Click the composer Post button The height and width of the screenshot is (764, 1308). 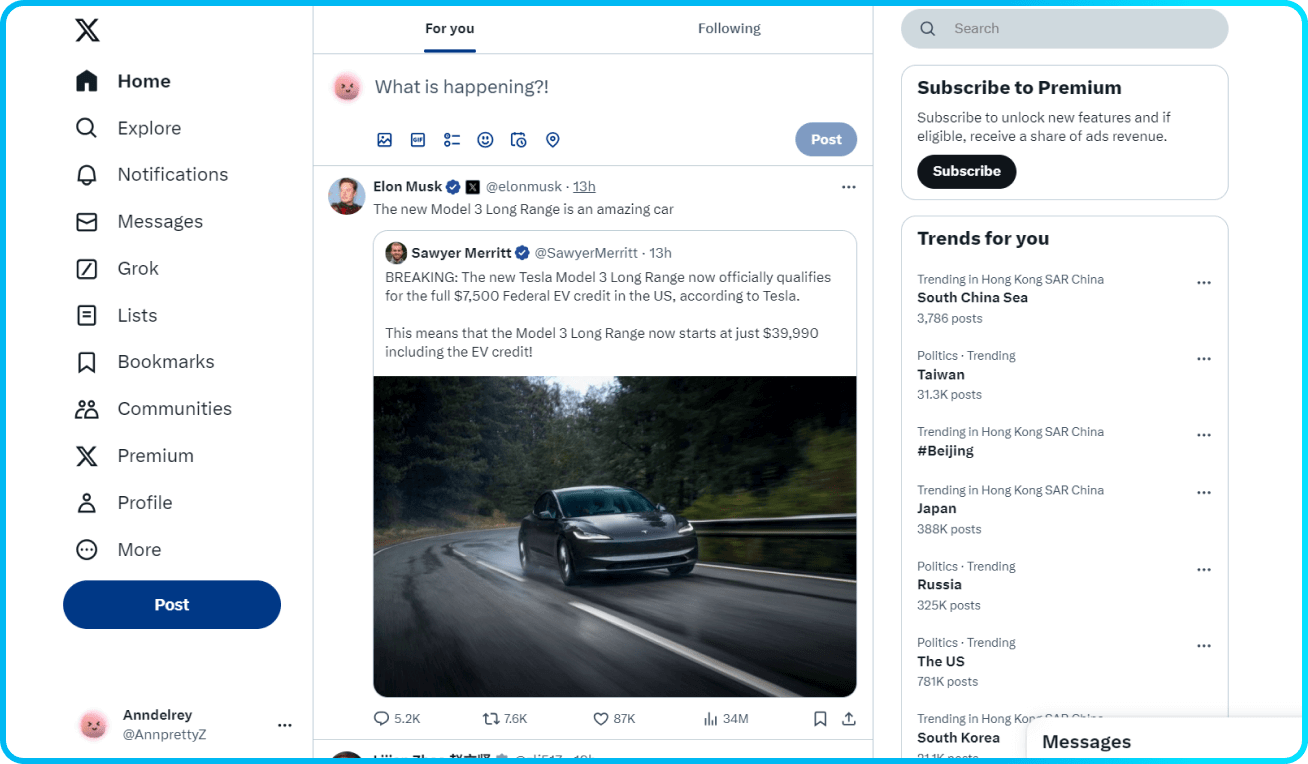[x=826, y=140]
